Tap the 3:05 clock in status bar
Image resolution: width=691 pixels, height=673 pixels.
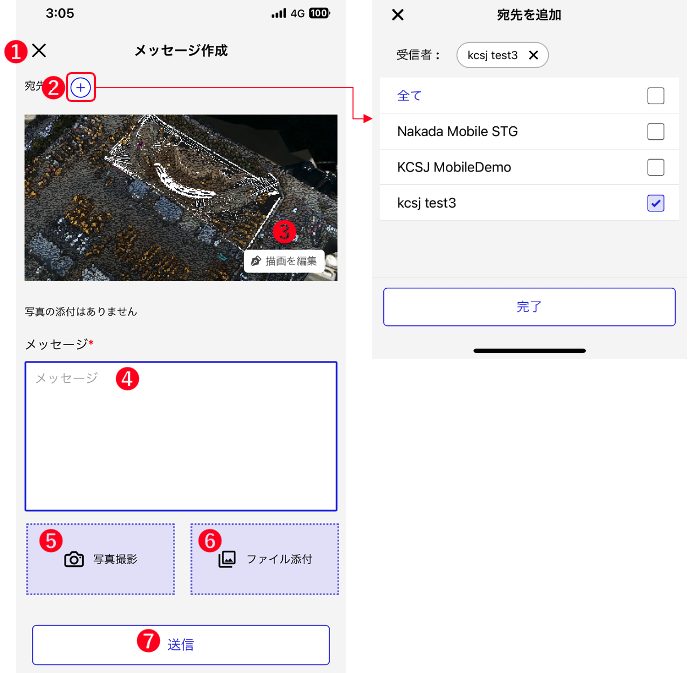click(60, 13)
